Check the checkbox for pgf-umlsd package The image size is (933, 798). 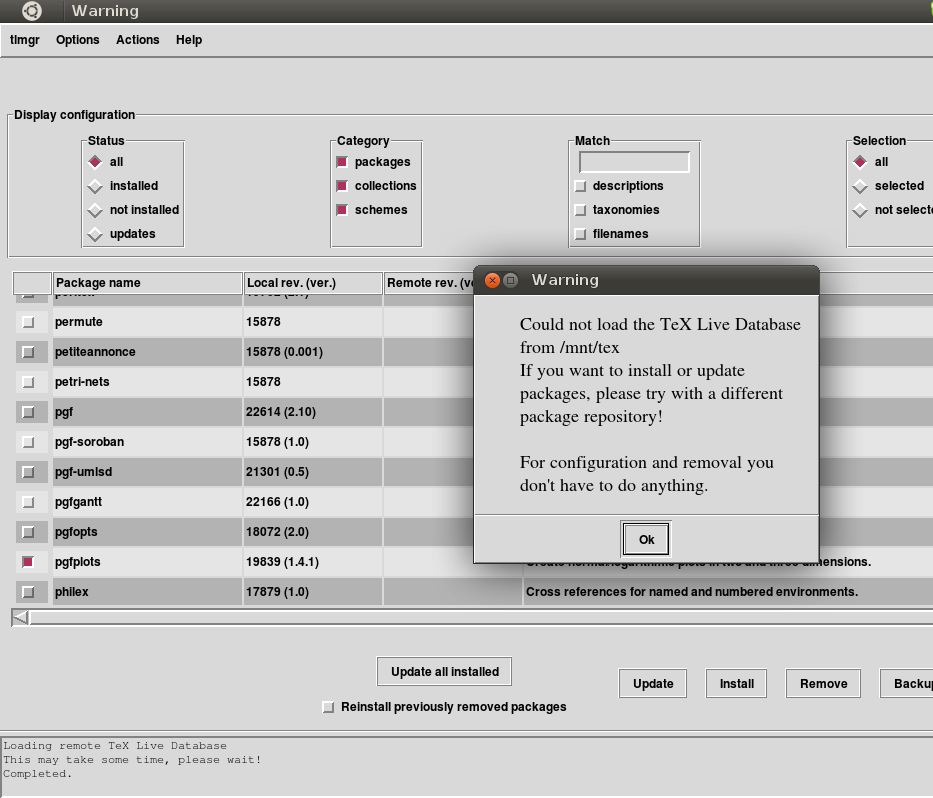28,472
